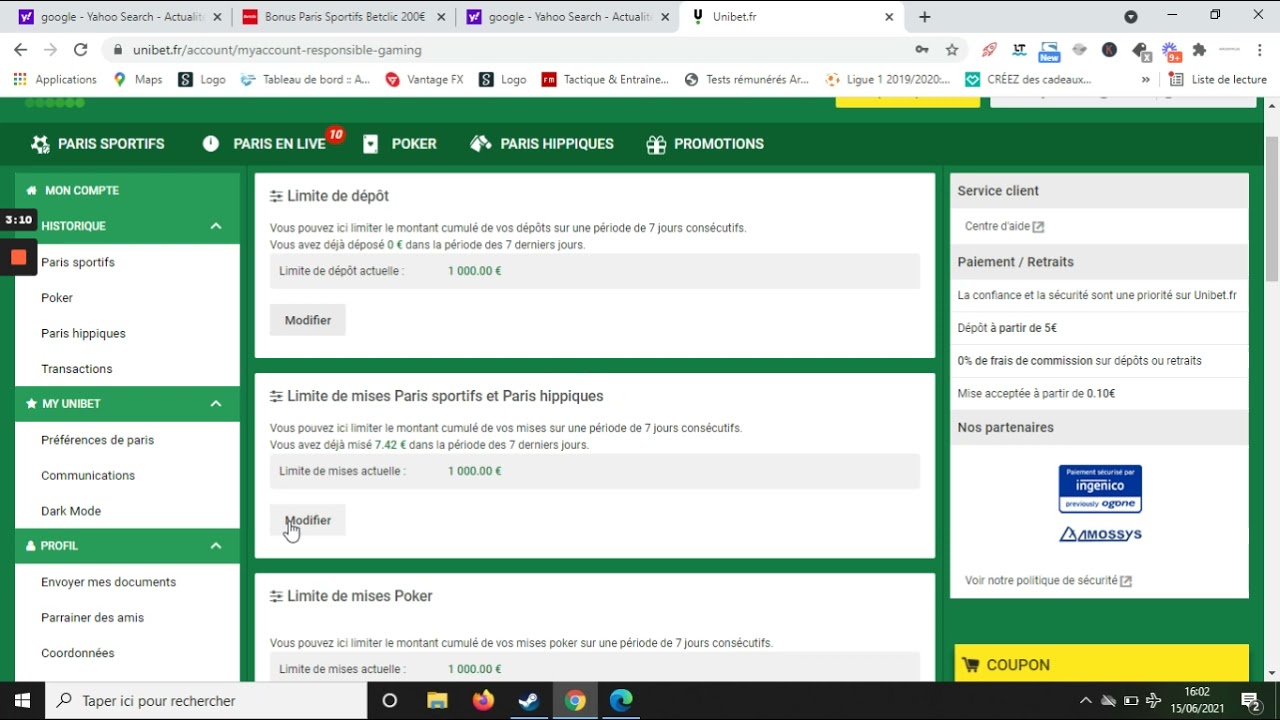Collapse the Historique sidebar section
The image size is (1280, 720).
point(216,226)
